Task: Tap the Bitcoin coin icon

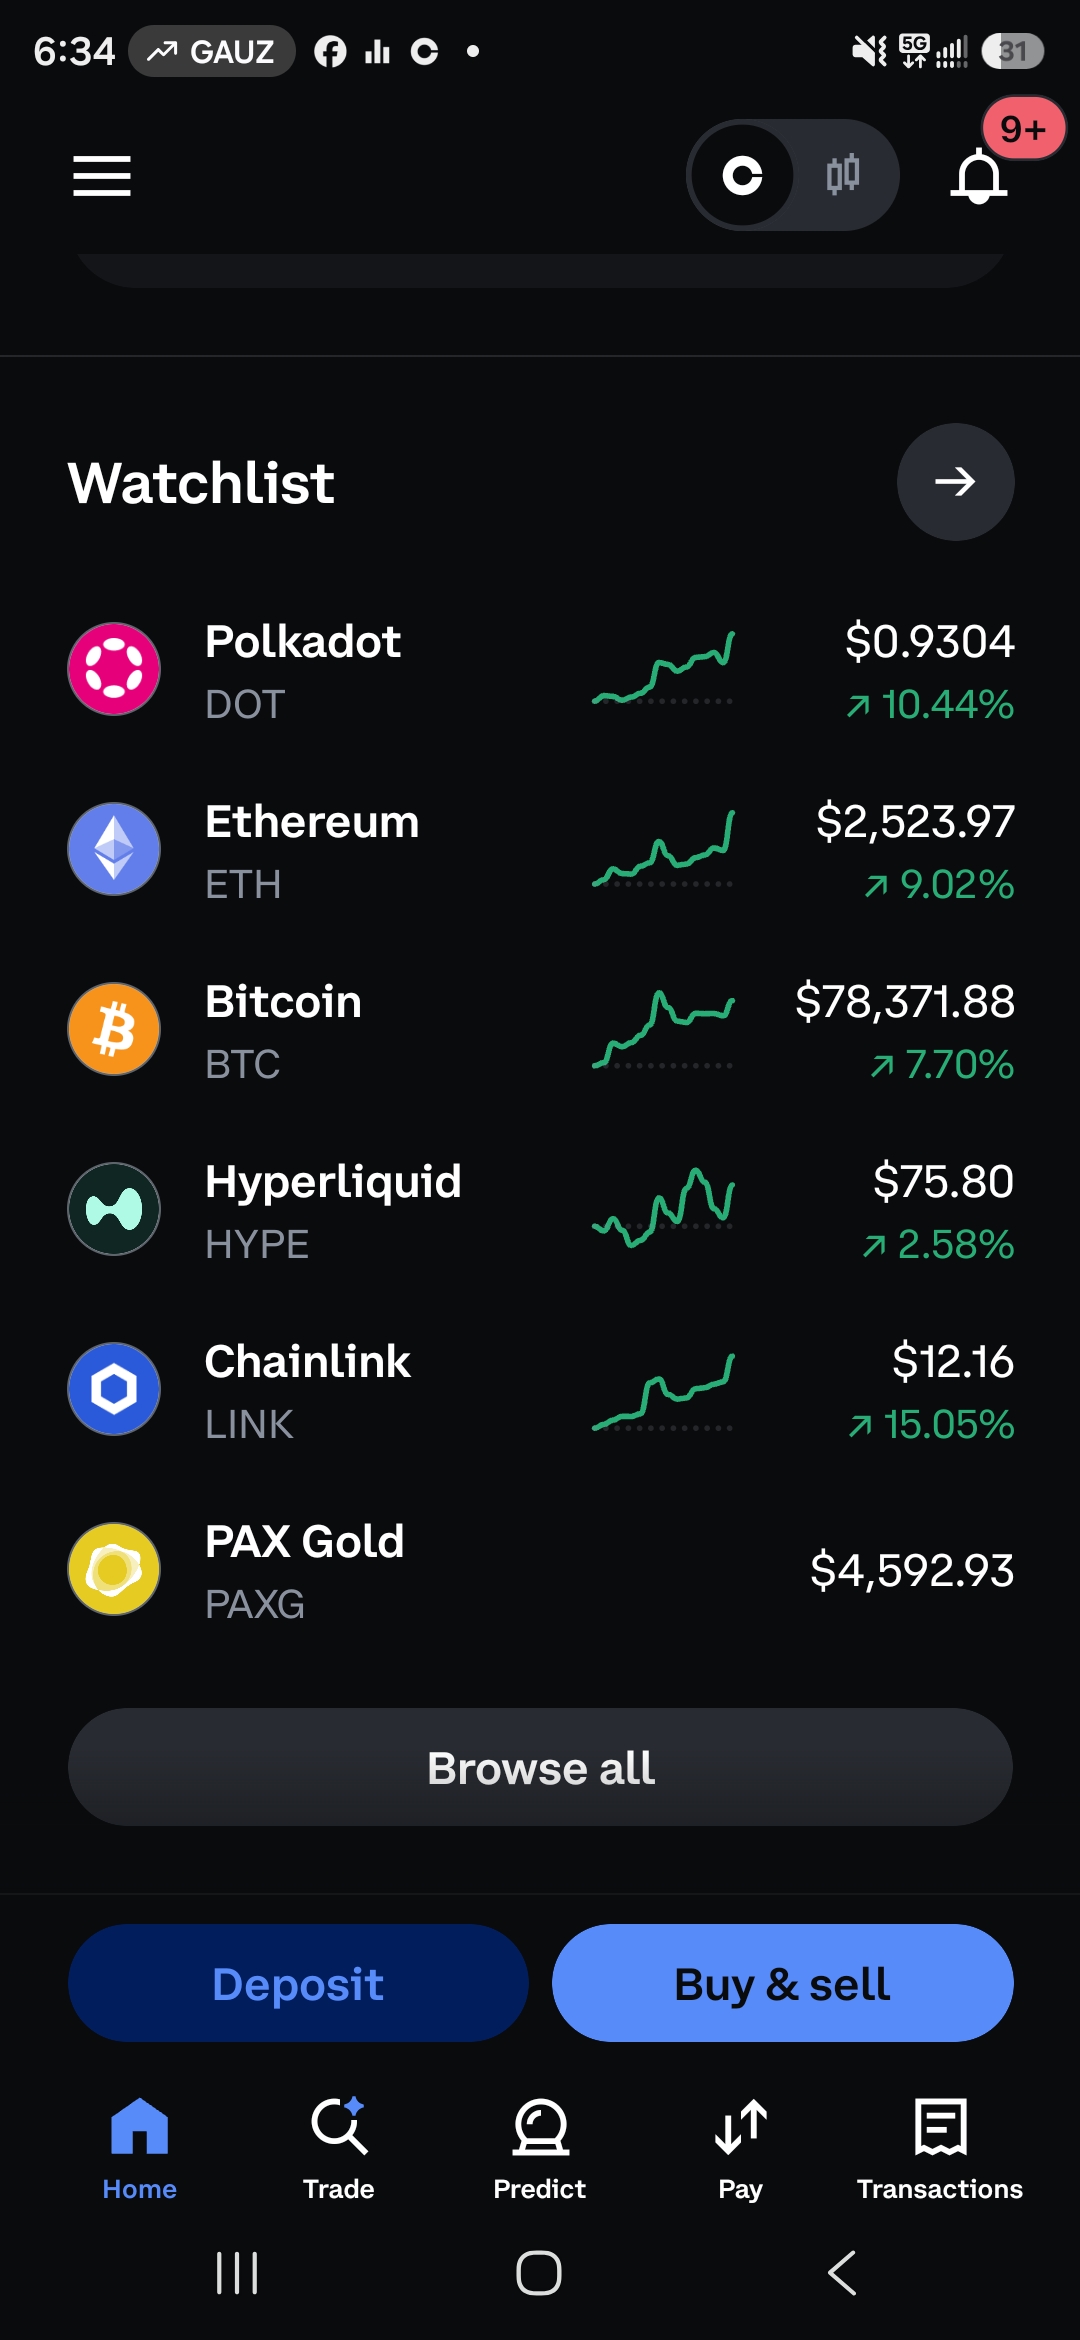Action: (114, 1029)
